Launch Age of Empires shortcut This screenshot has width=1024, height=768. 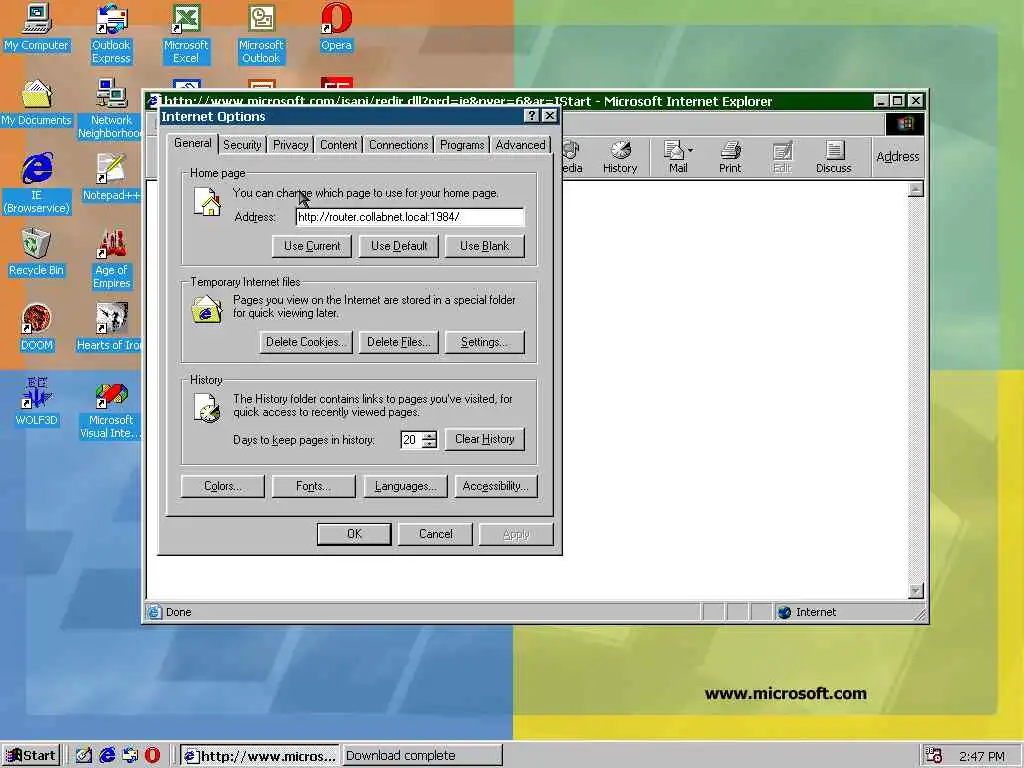coord(111,259)
